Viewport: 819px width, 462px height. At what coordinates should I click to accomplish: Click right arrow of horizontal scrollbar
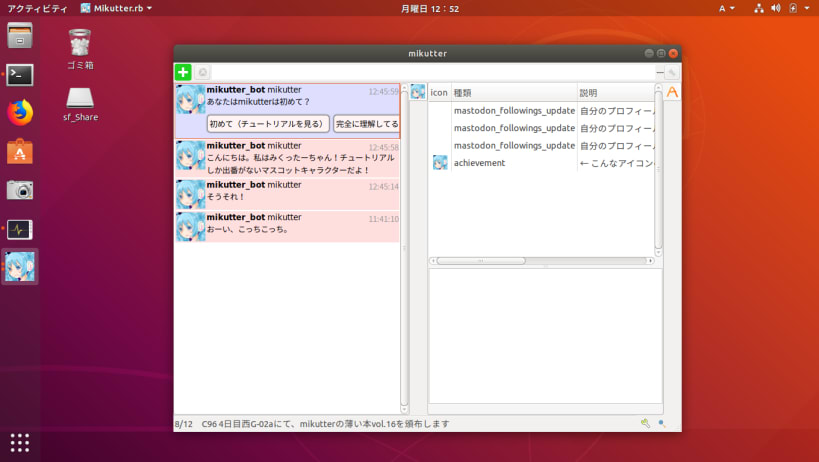coord(650,260)
